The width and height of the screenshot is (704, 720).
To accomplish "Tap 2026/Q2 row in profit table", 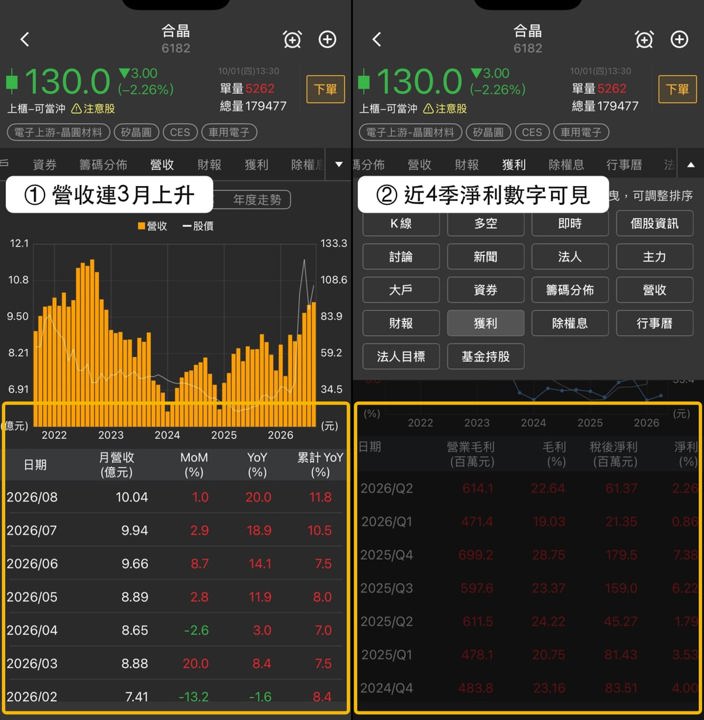I will point(528,488).
